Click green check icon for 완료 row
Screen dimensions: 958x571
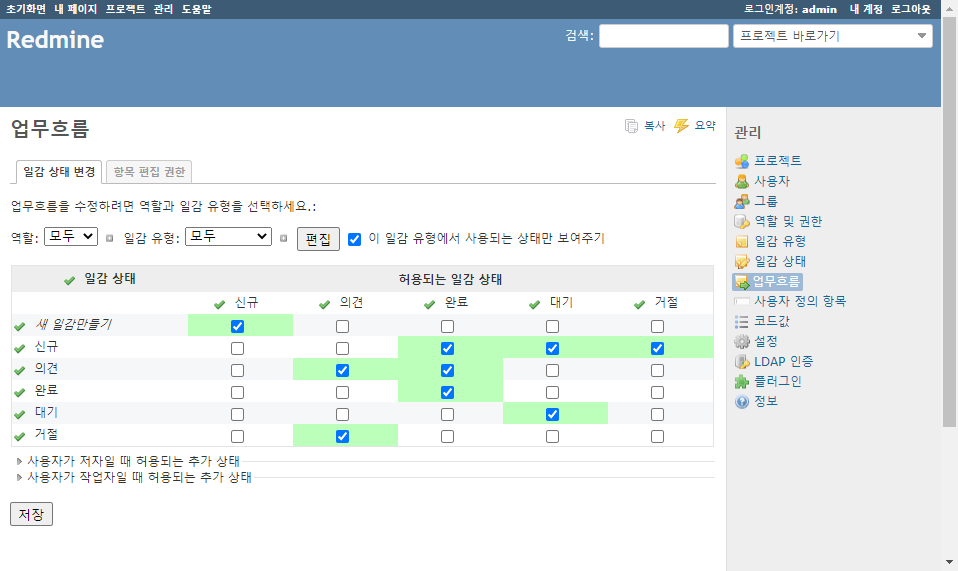20,392
